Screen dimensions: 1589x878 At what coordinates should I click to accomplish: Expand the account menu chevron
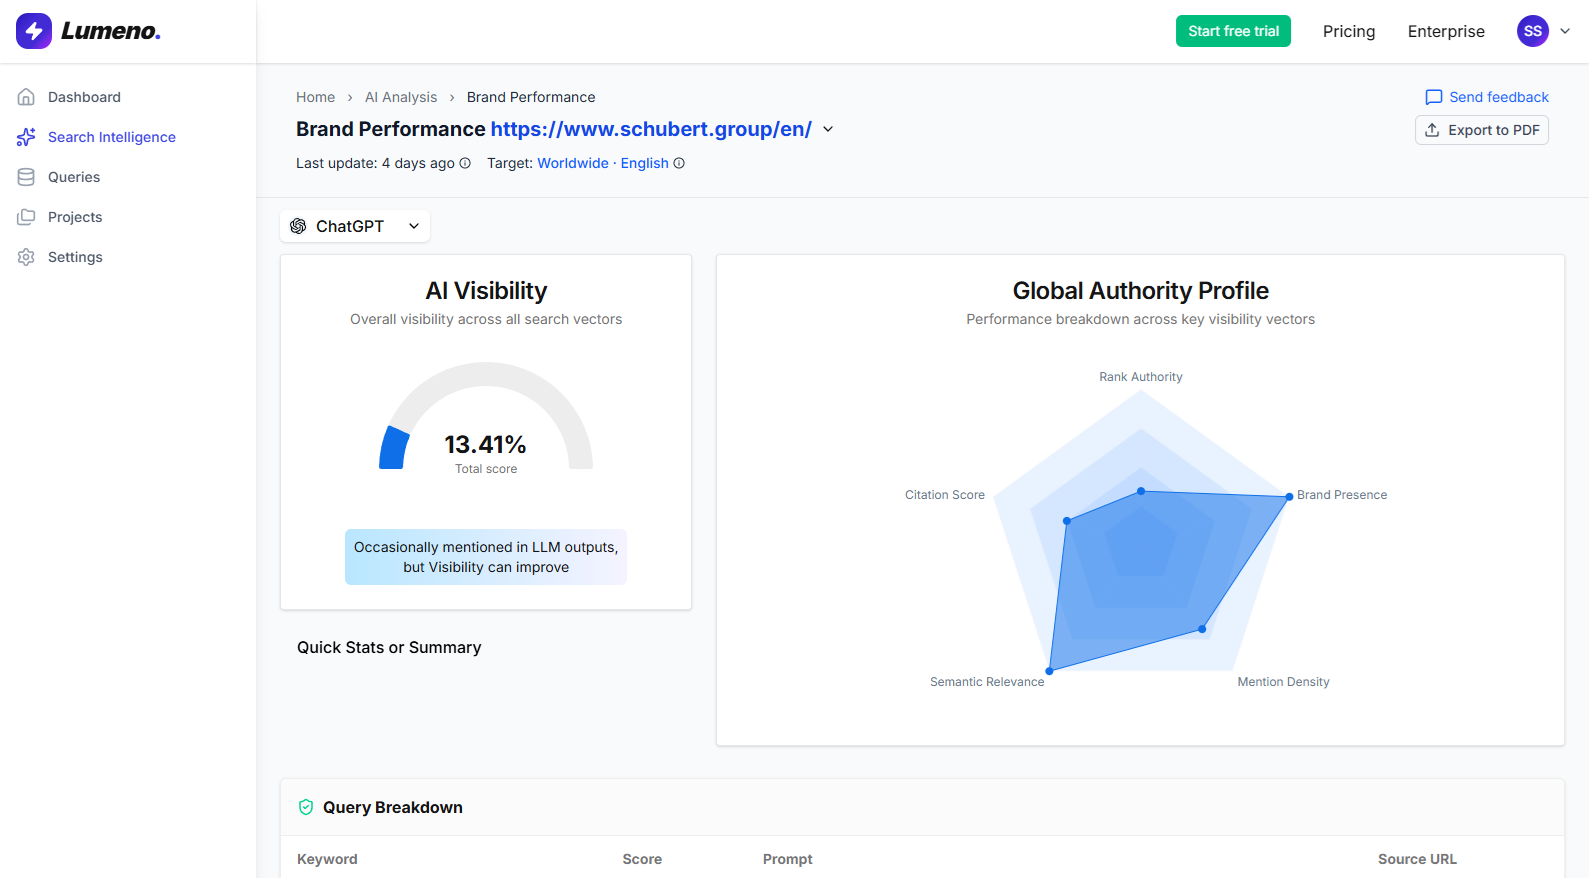[1565, 31]
